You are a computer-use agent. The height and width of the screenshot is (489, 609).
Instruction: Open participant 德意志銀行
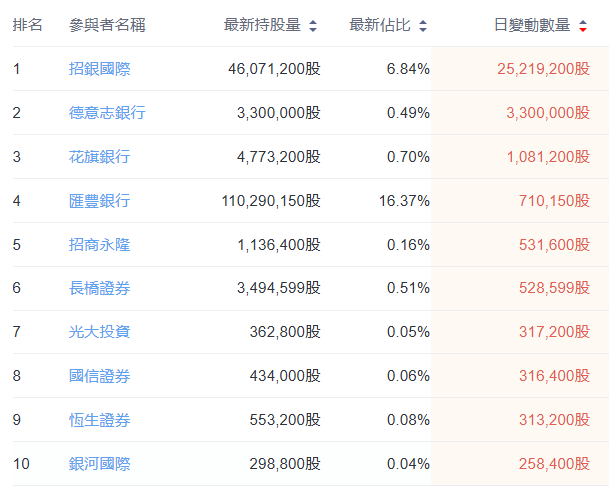click(x=107, y=113)
